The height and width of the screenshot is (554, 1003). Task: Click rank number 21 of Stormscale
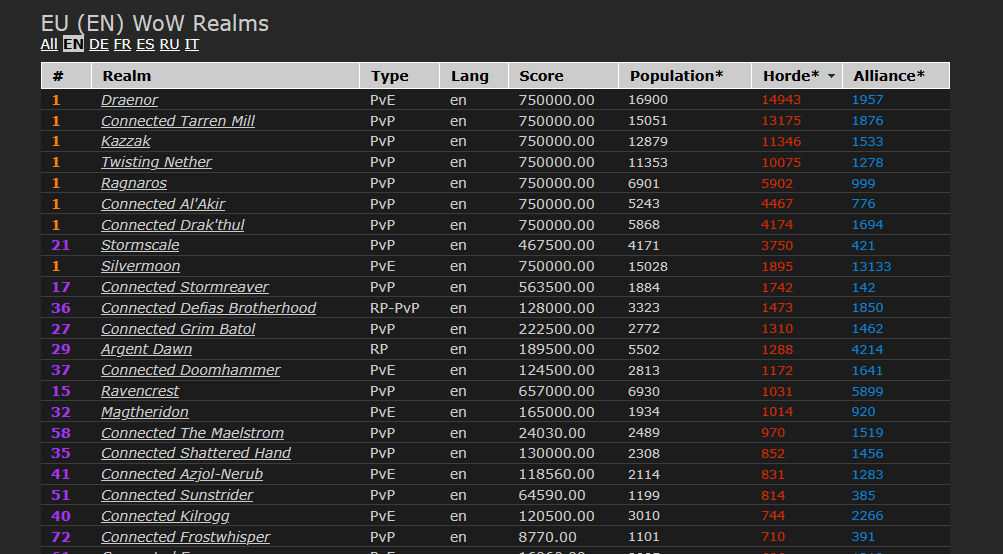pyautogui.click(x=61, y=245)
